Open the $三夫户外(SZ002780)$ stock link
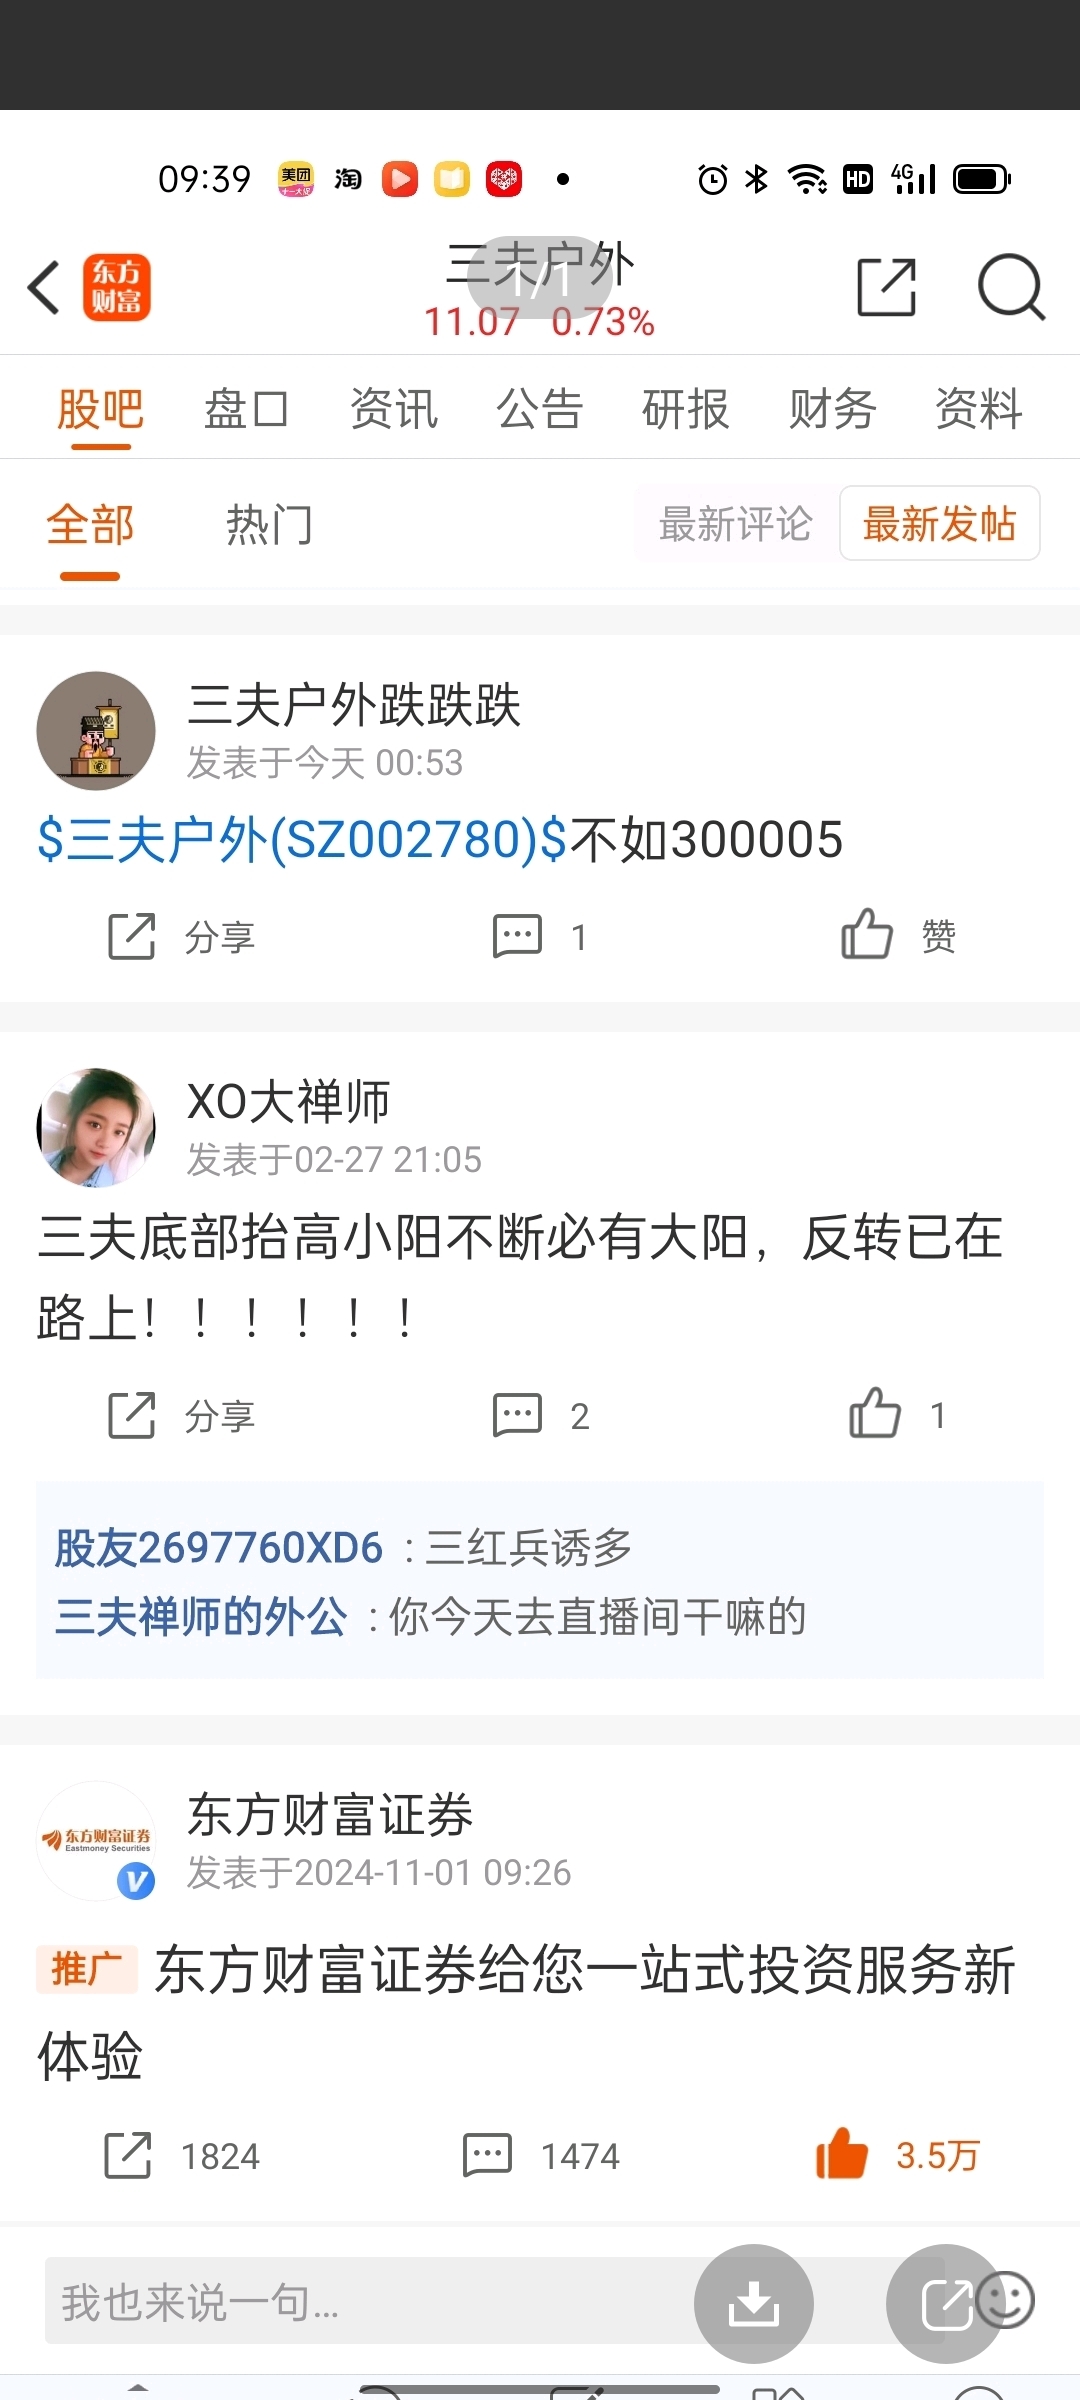This screenshot has width=1080, height=2400. pos(302,839)
